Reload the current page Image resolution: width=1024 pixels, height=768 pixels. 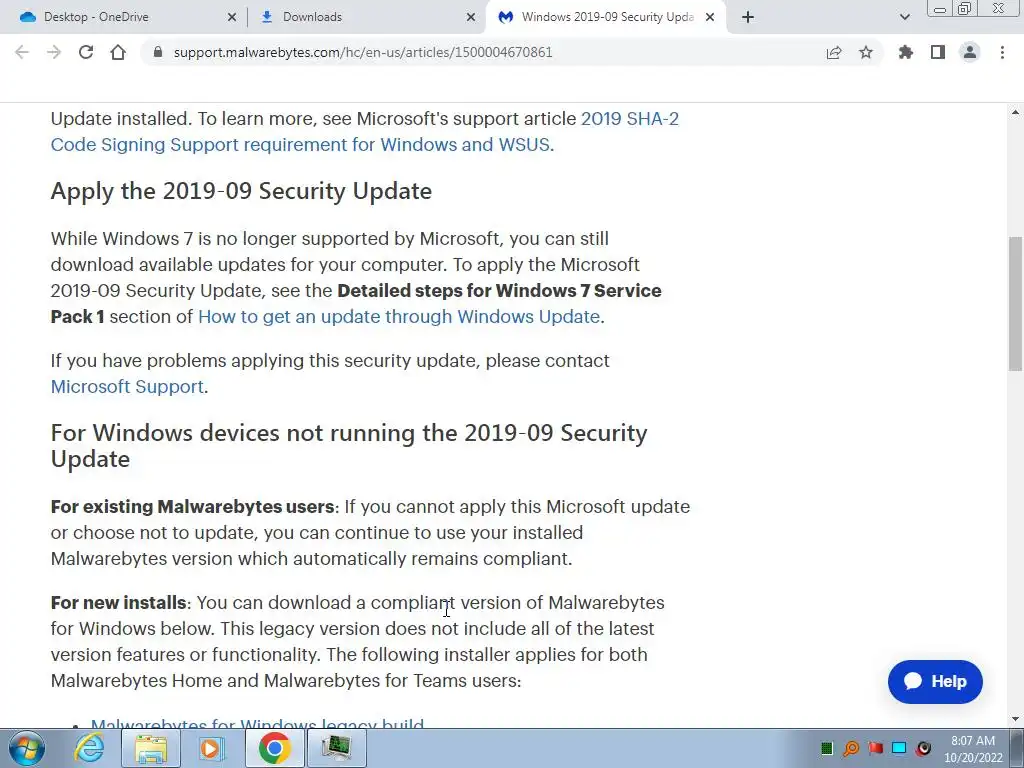tap(86, 52)
